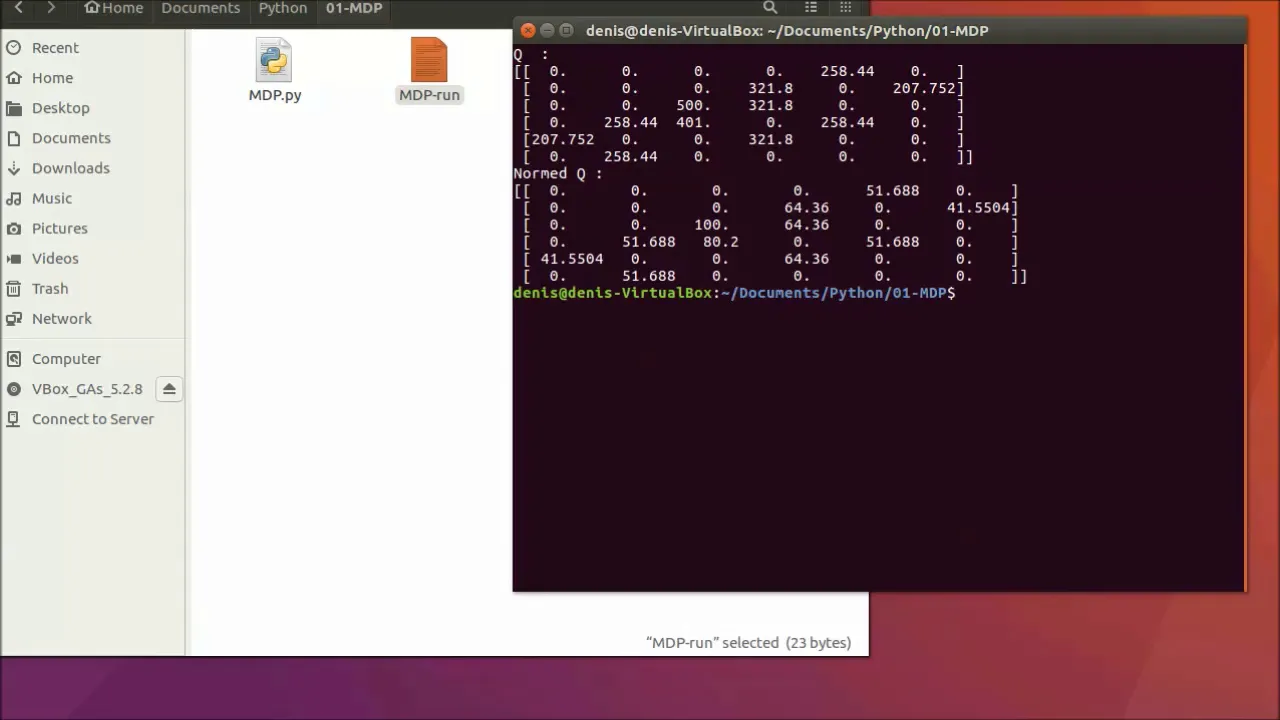Open Home in the path bar
The height and width of the screenshot is (720, 1280).
tap(114, 8)
